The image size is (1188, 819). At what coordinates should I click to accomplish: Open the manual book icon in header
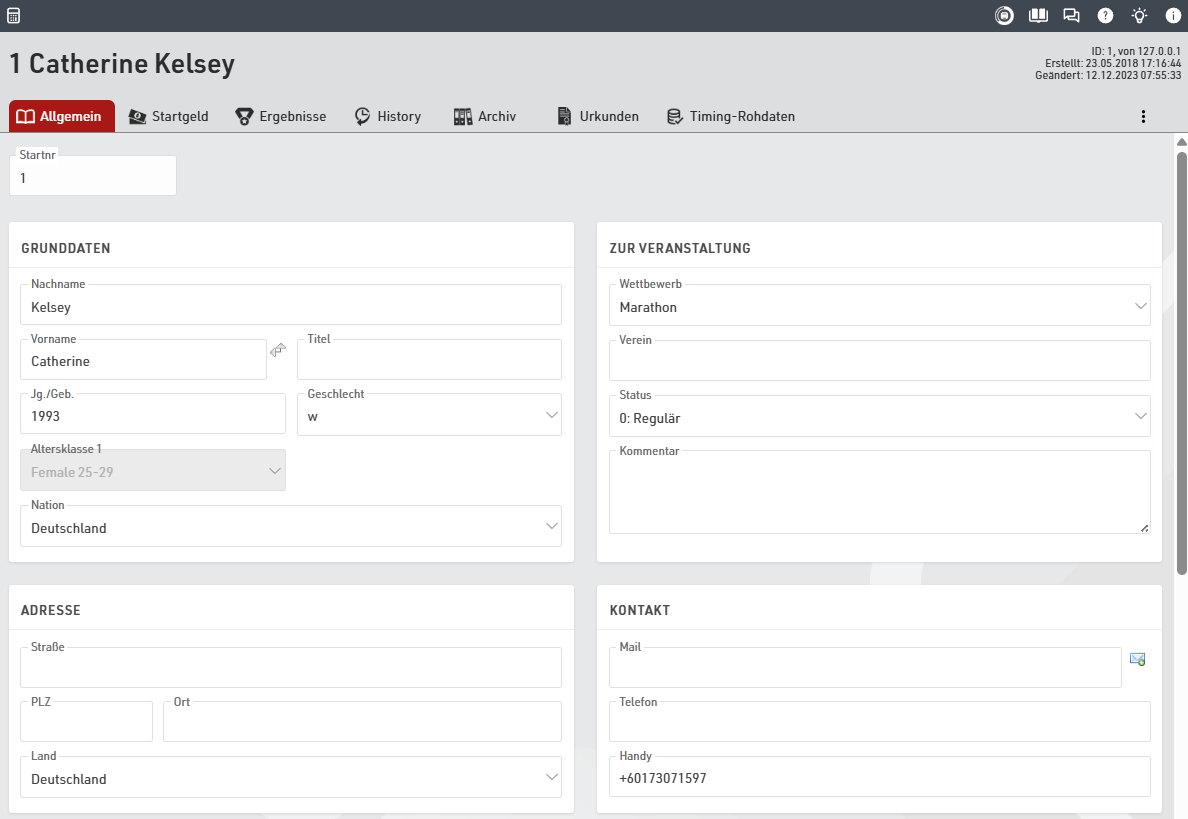click(1038, 16)
